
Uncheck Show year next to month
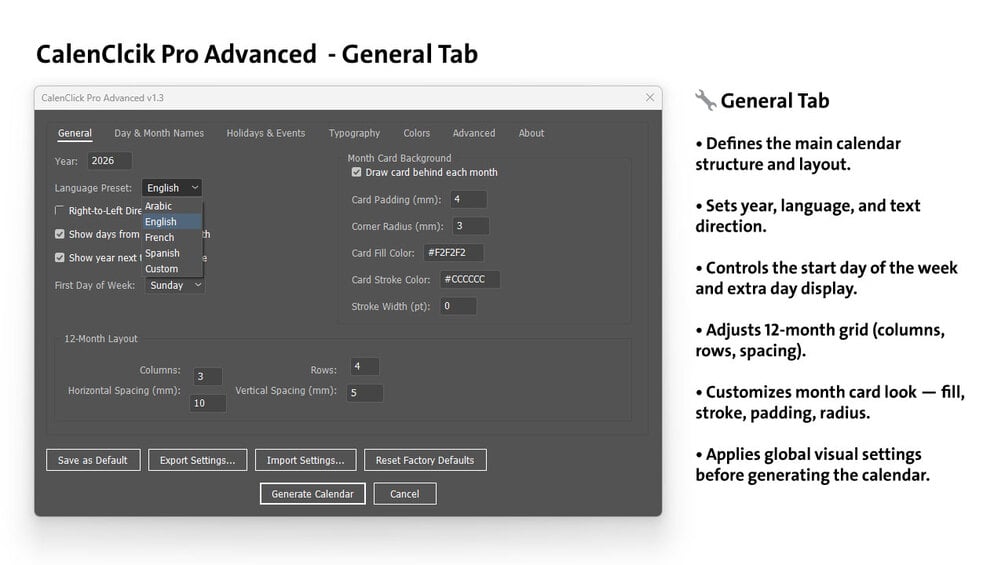(60, 258)
